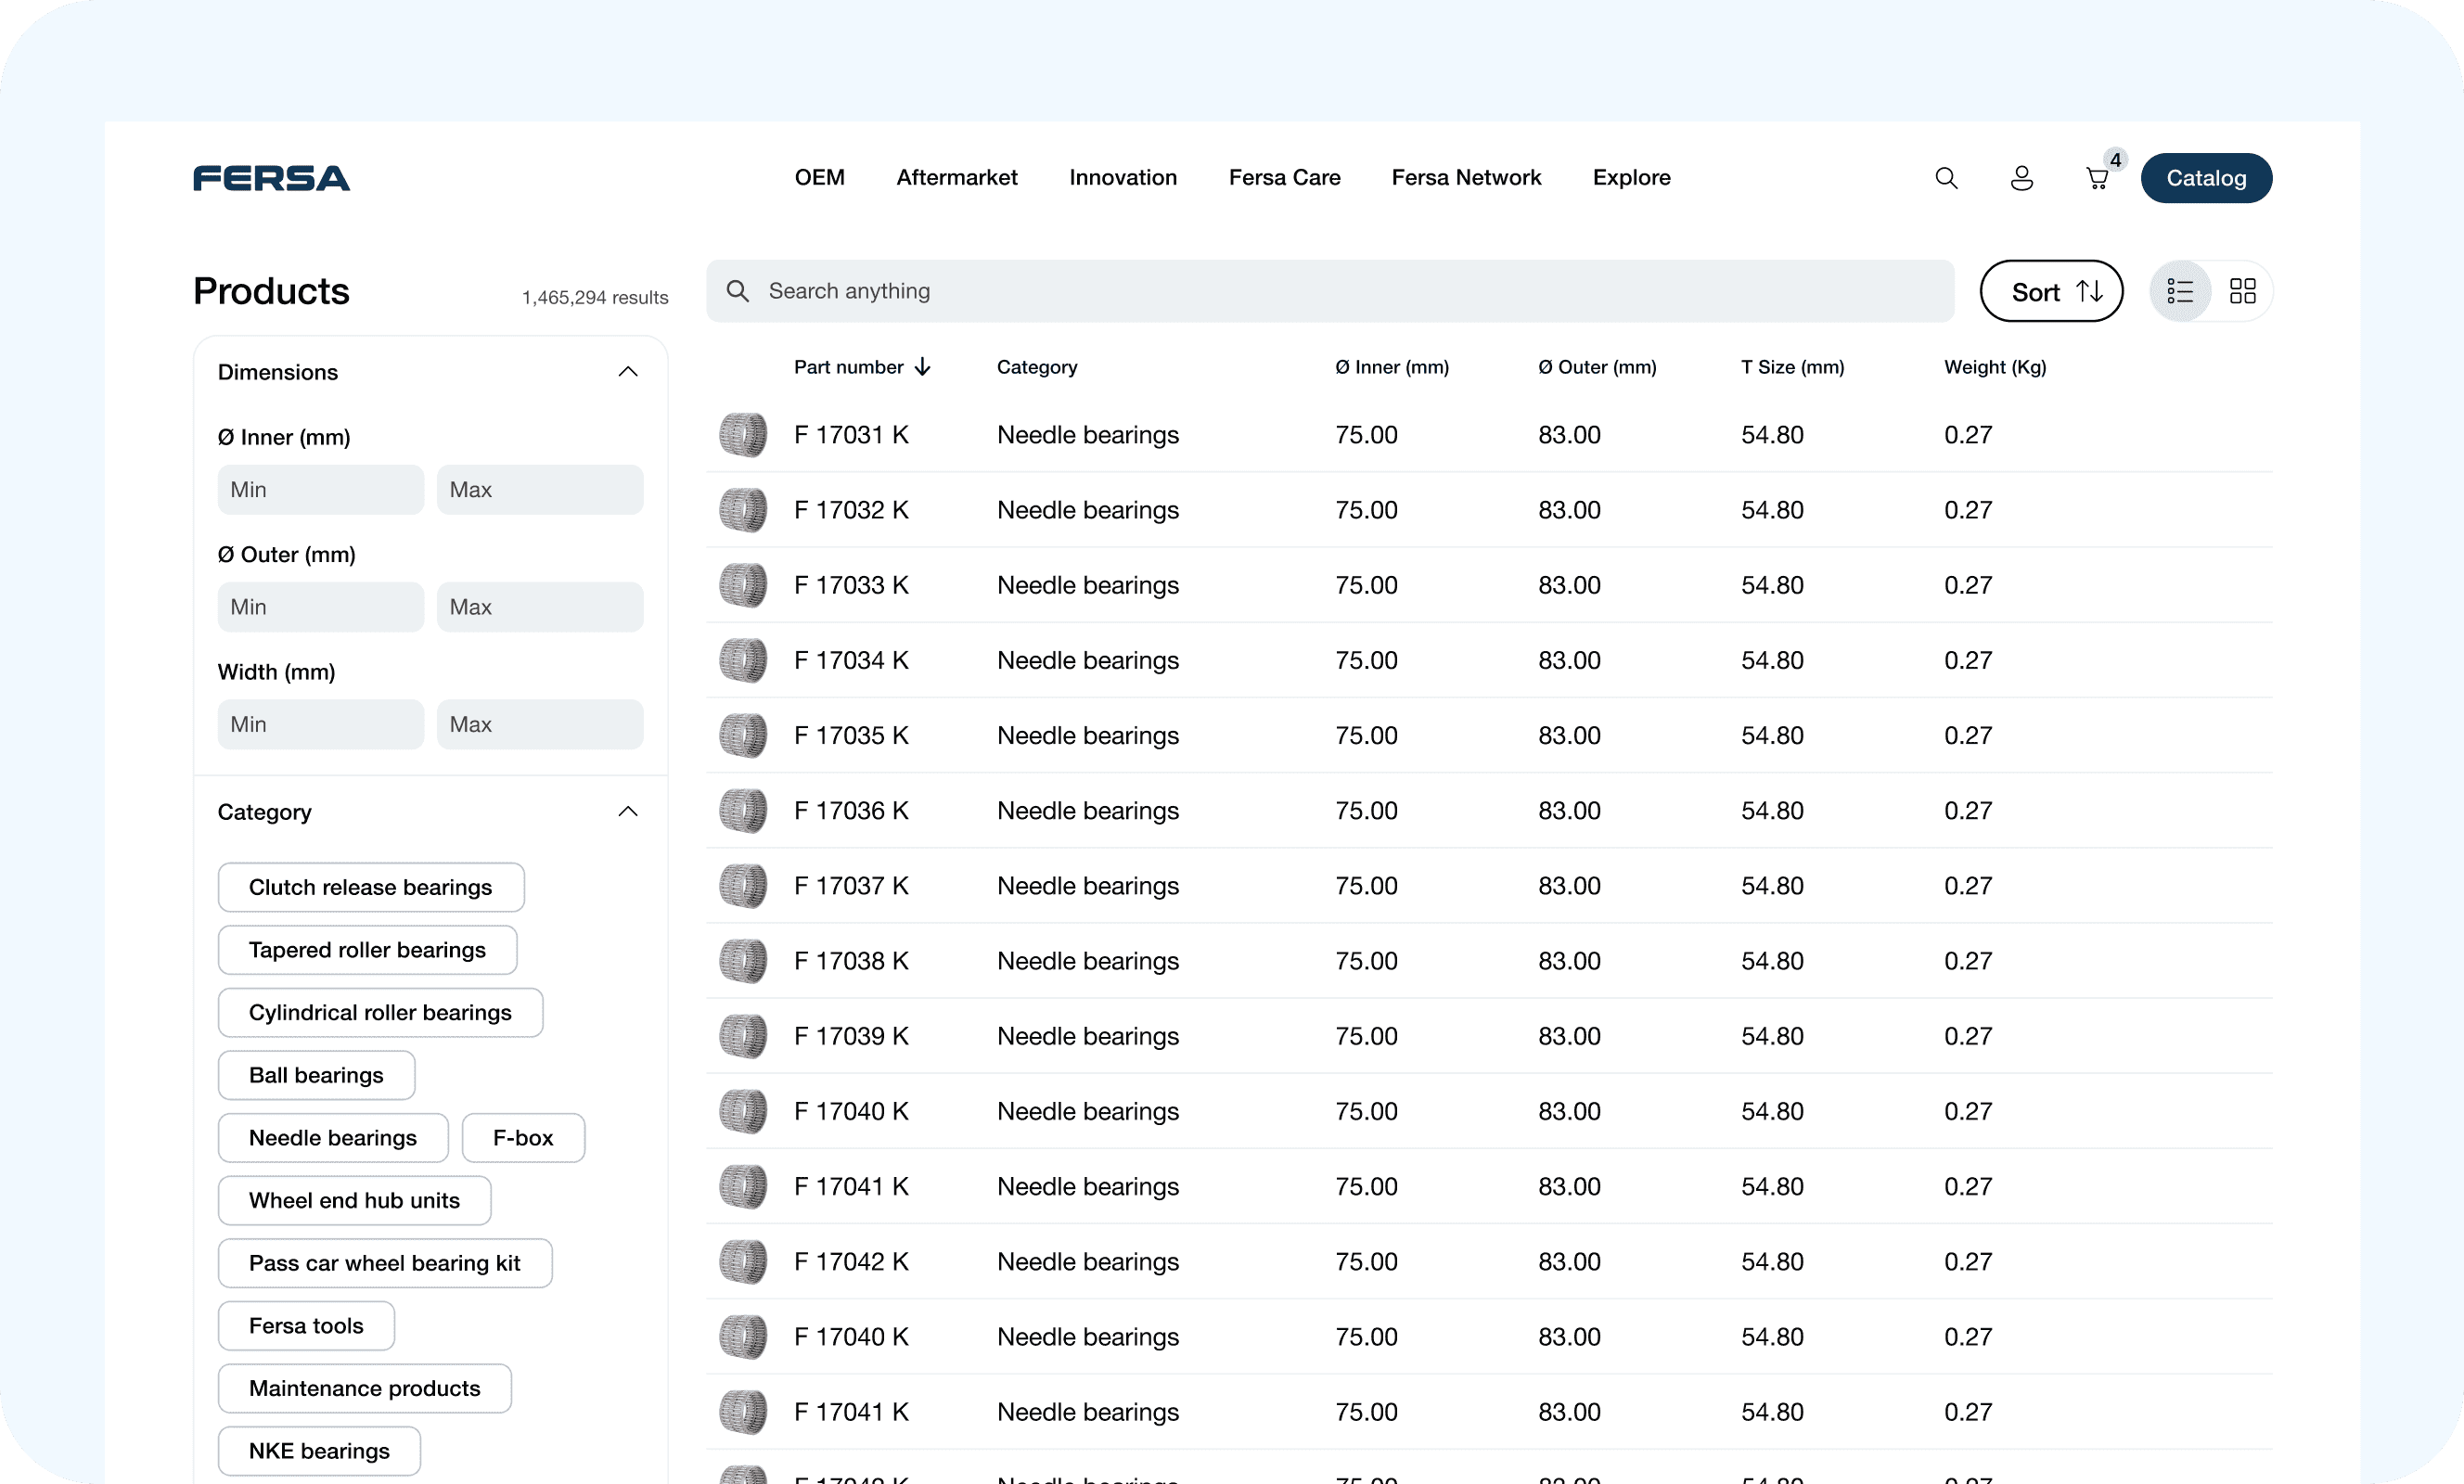Open bearing thumbnail for F 17037 K
Screen dimensions: 2464x1484
743,886
